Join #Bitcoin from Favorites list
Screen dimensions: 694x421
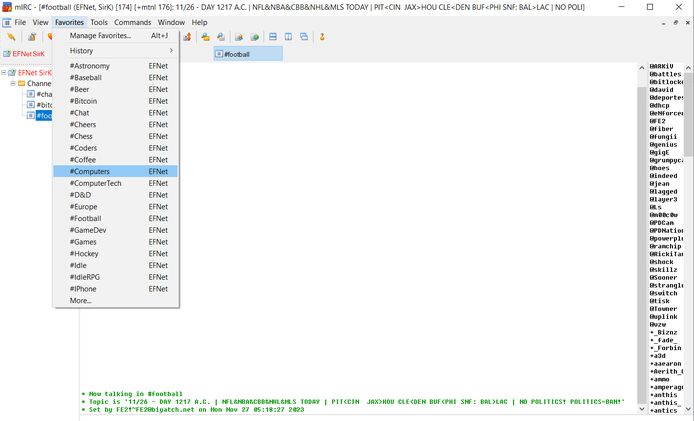click(116, 101)
